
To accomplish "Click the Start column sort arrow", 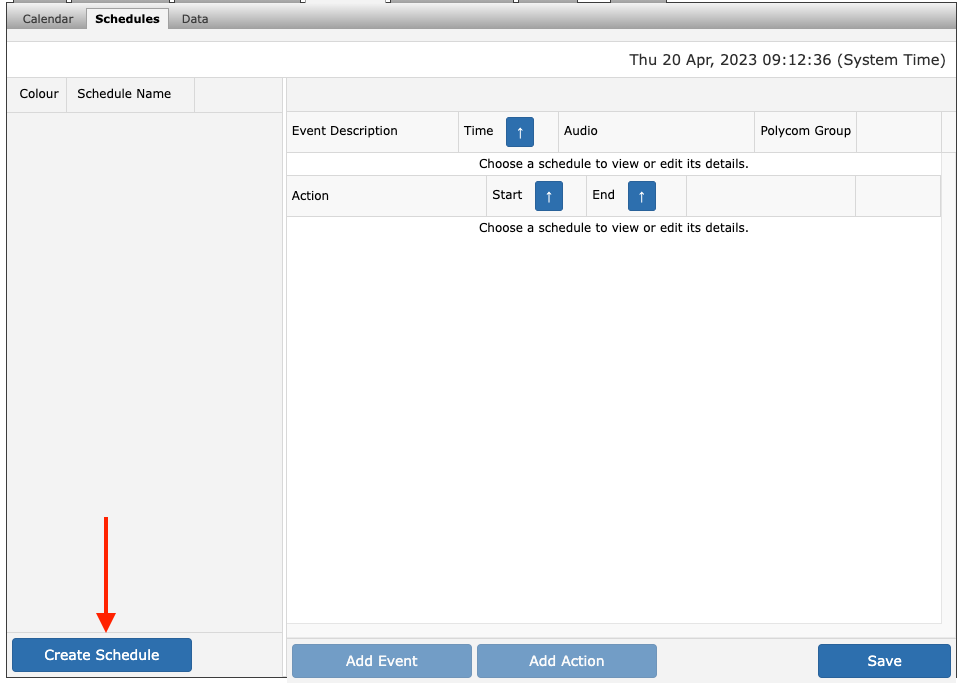I will pyautogui.click(x=549, y=196).
